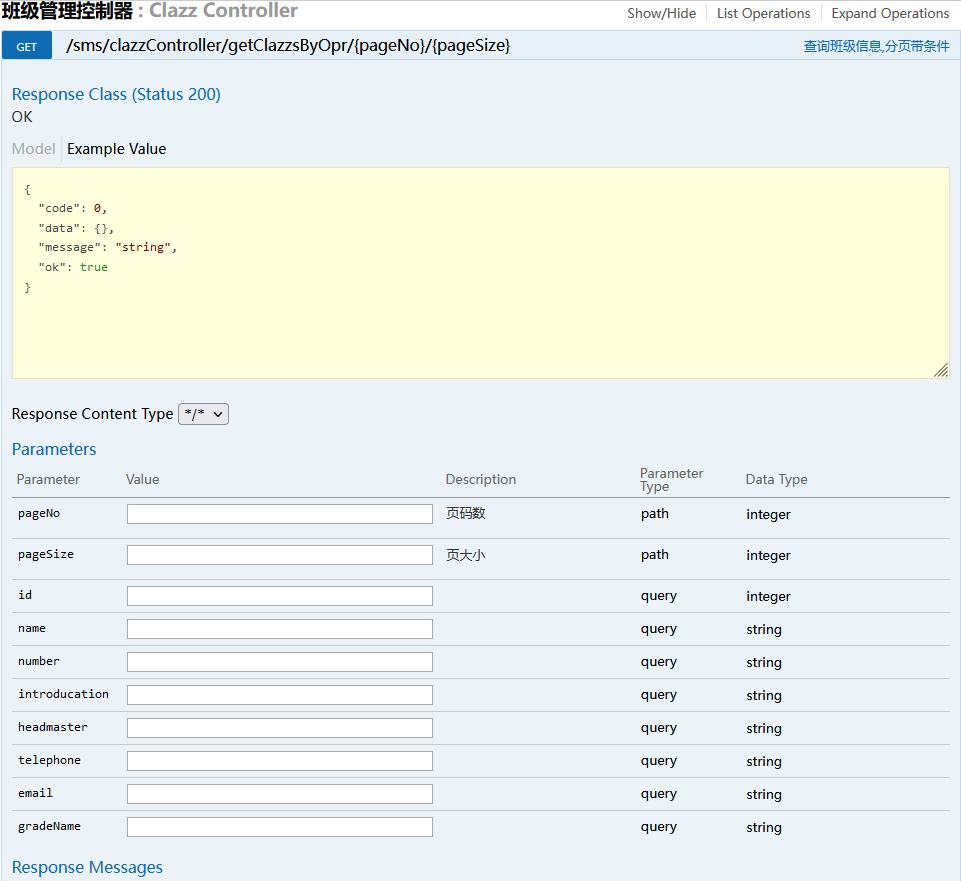Toggle the getClazzsByOpr endpoint path
The width and height of the screenshot is (961, 881).
[287, 45]
